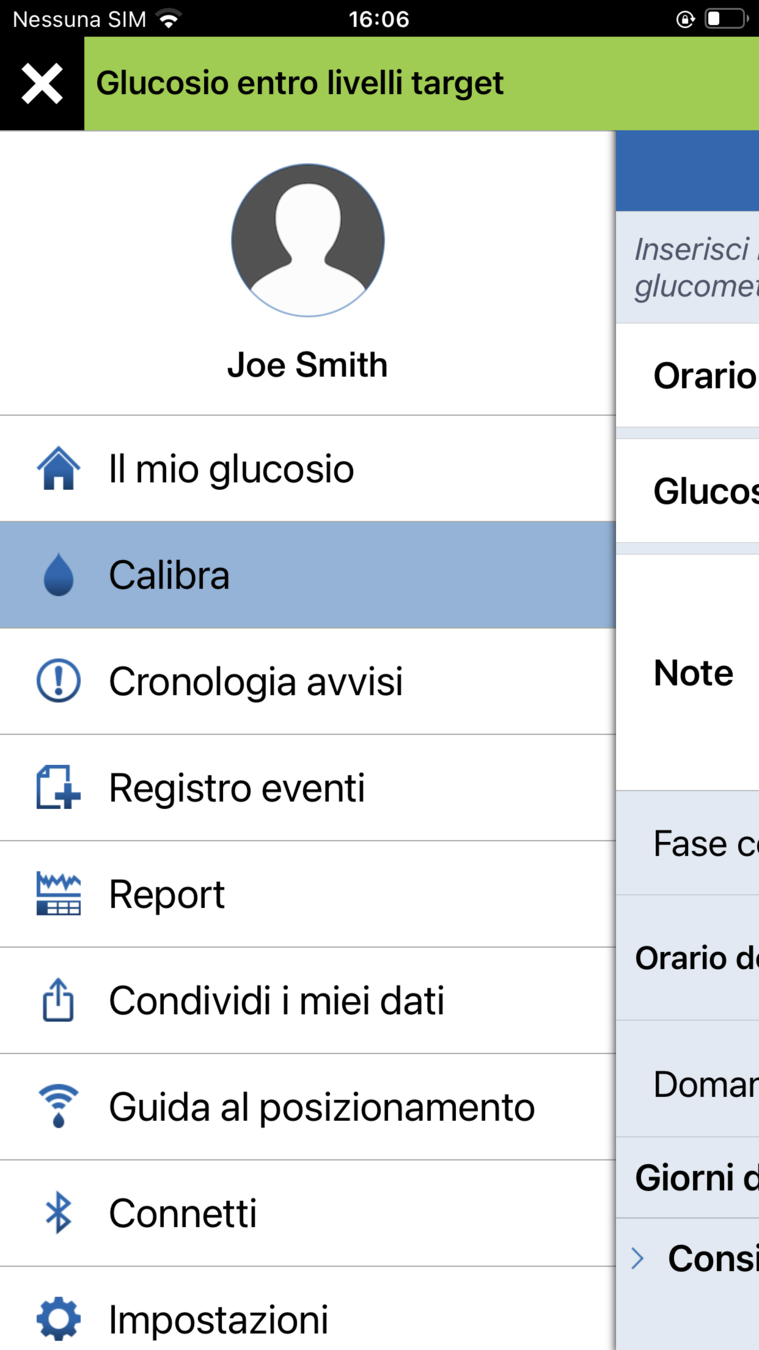The width and height of the screenshot is (759, 1350).
Task: Expand the chevron next to Consi
Action: pos(638,1258)
